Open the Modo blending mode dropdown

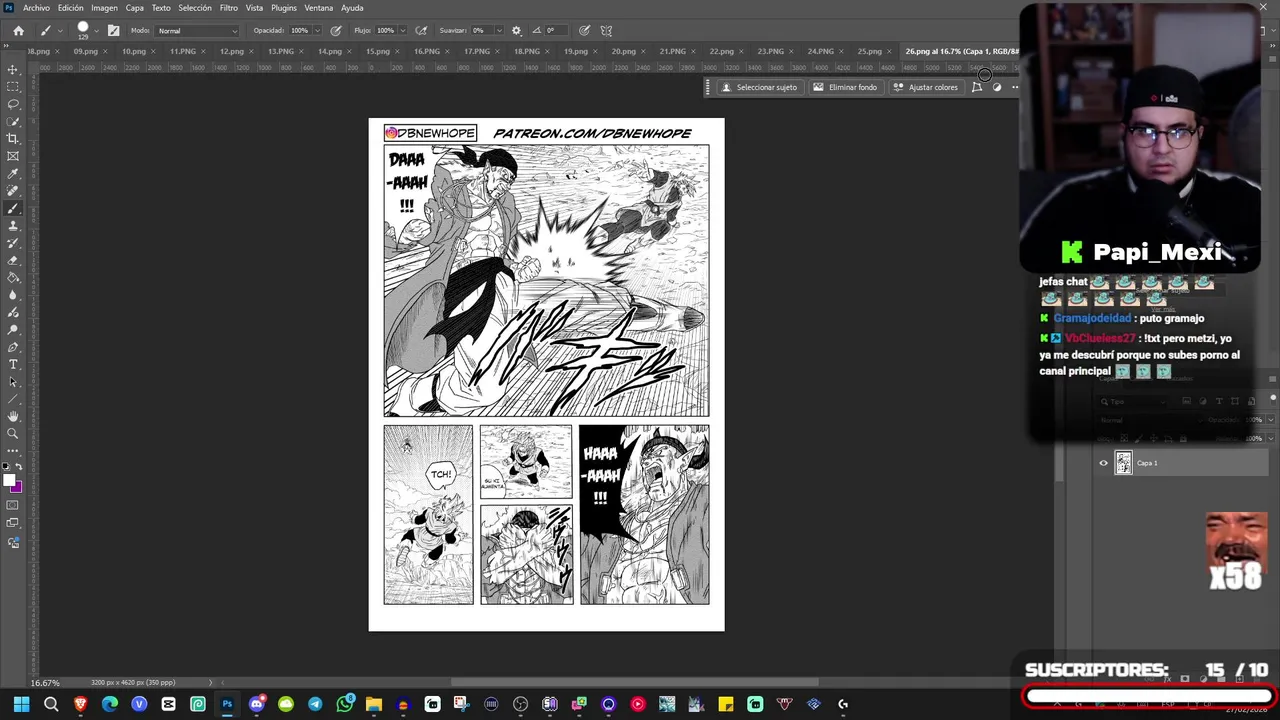point(197,31)
